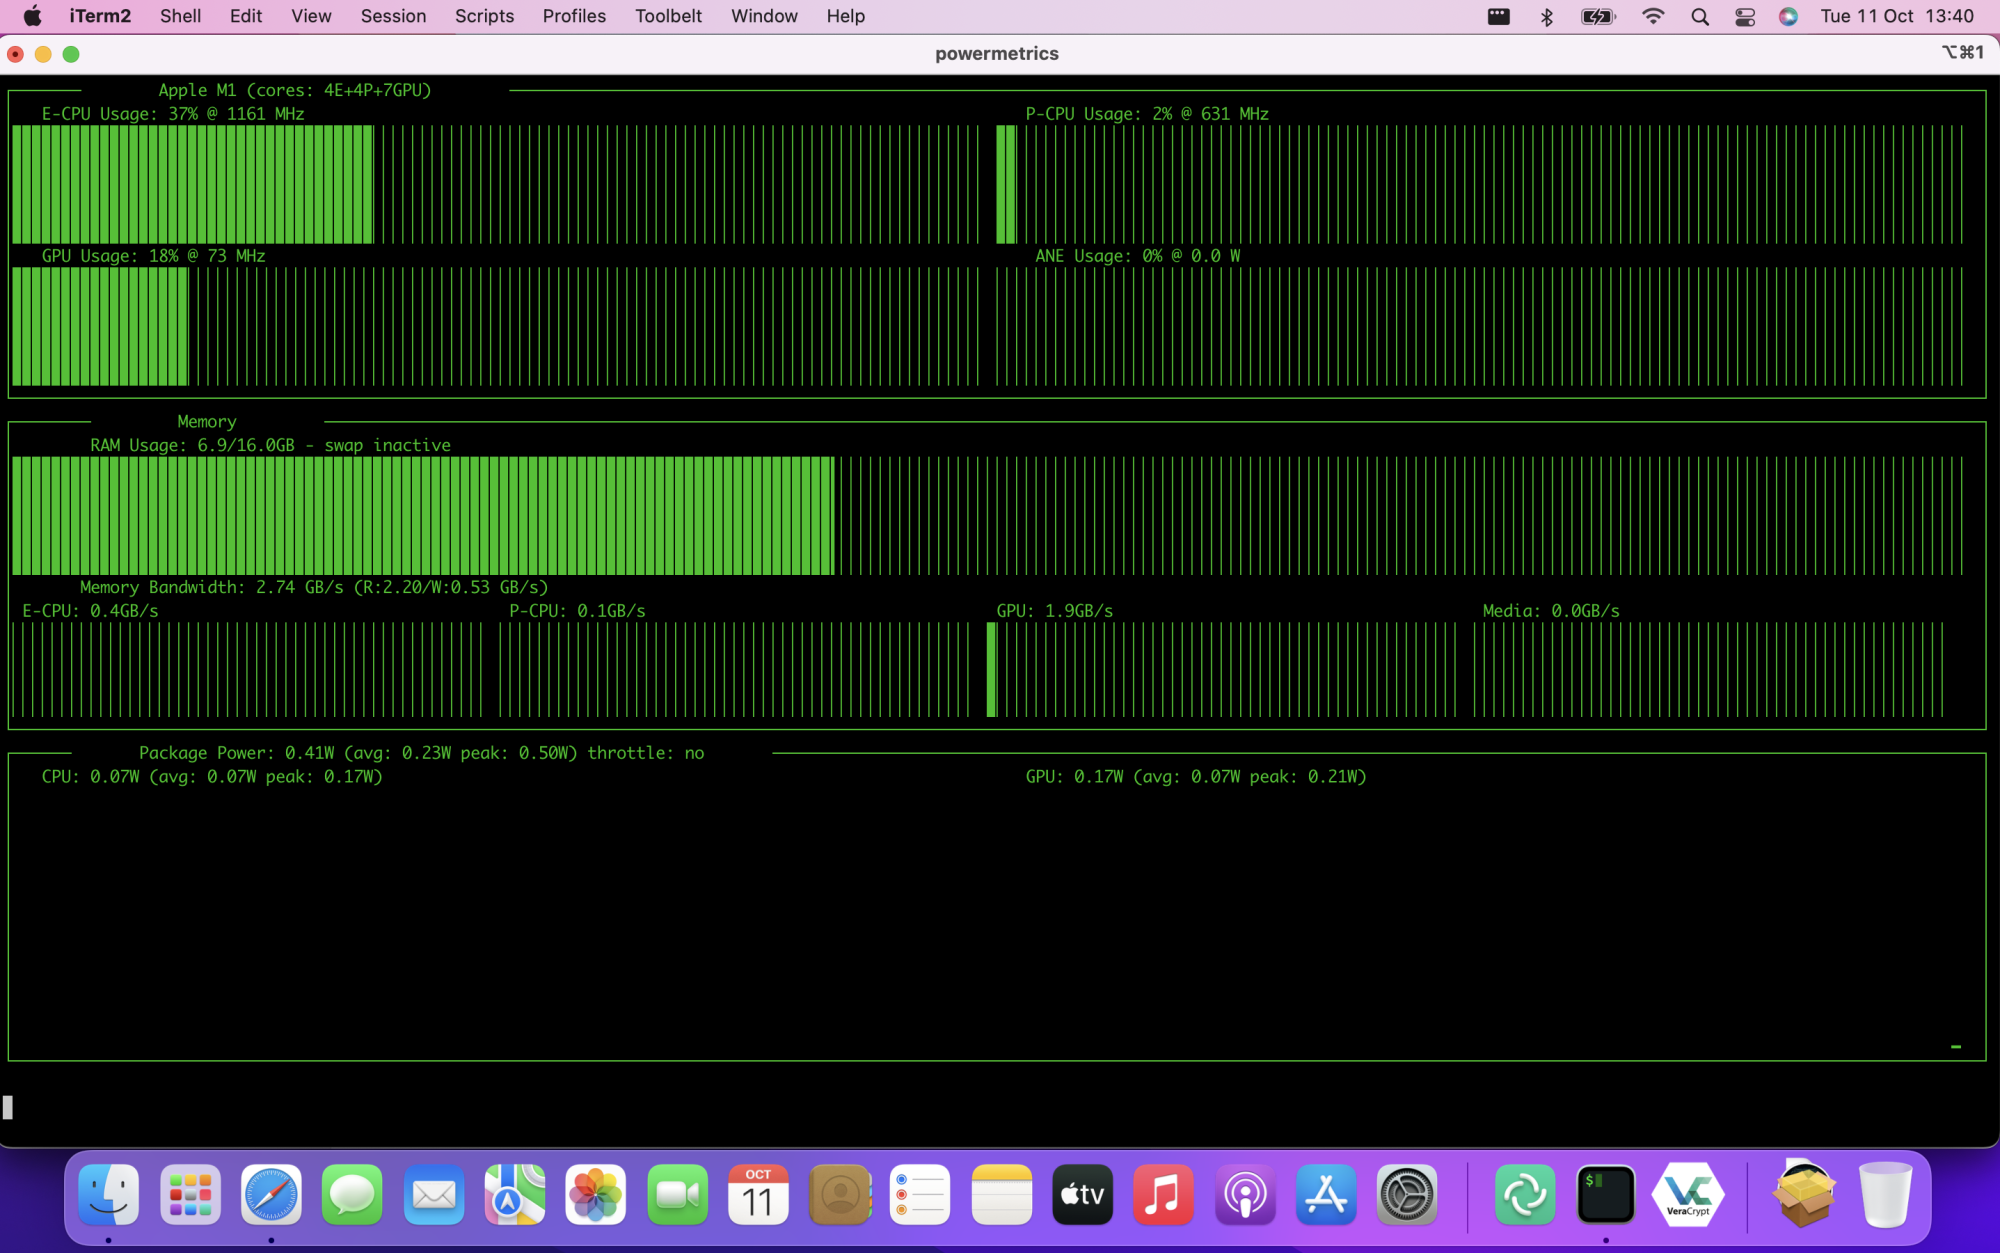Open the Profiles menu
Image resolution: width=2000 pixels, height=1253 pixels.
tap(574, 17)
